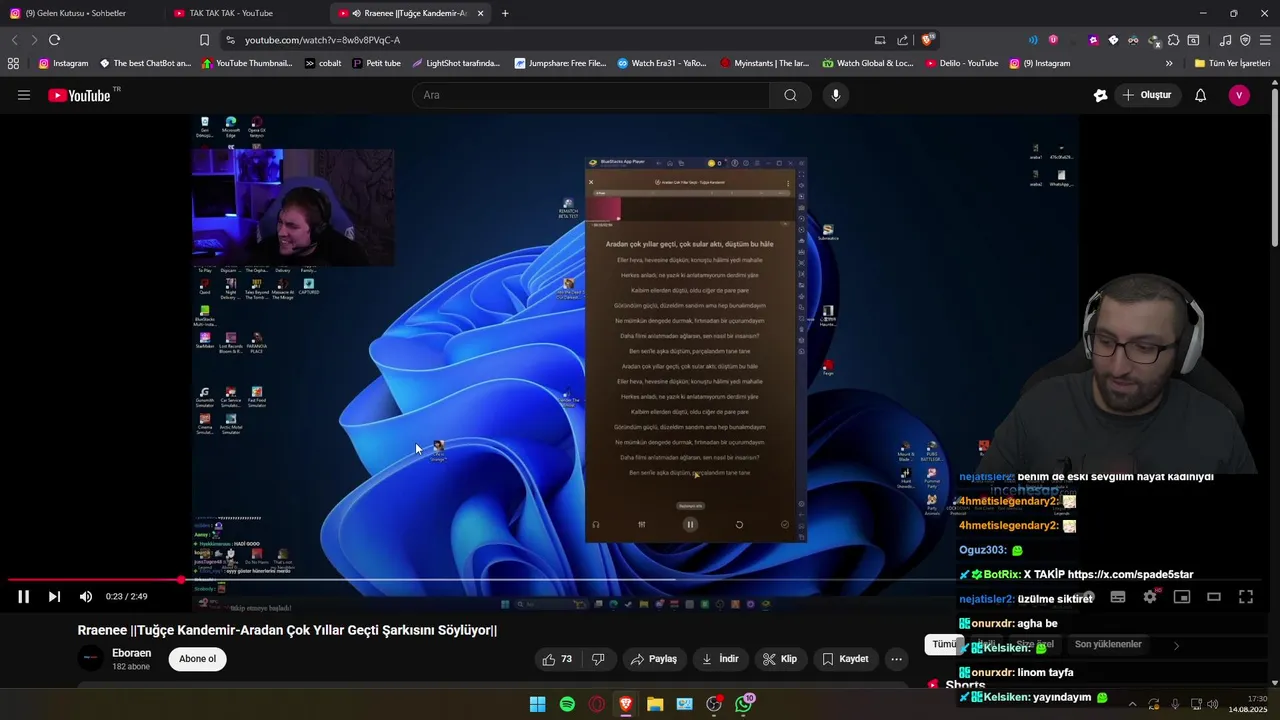Screen dimensions: 1280x720
Task: Click the sparkle icon beside Oluştur
Action: pos(1100,95)
